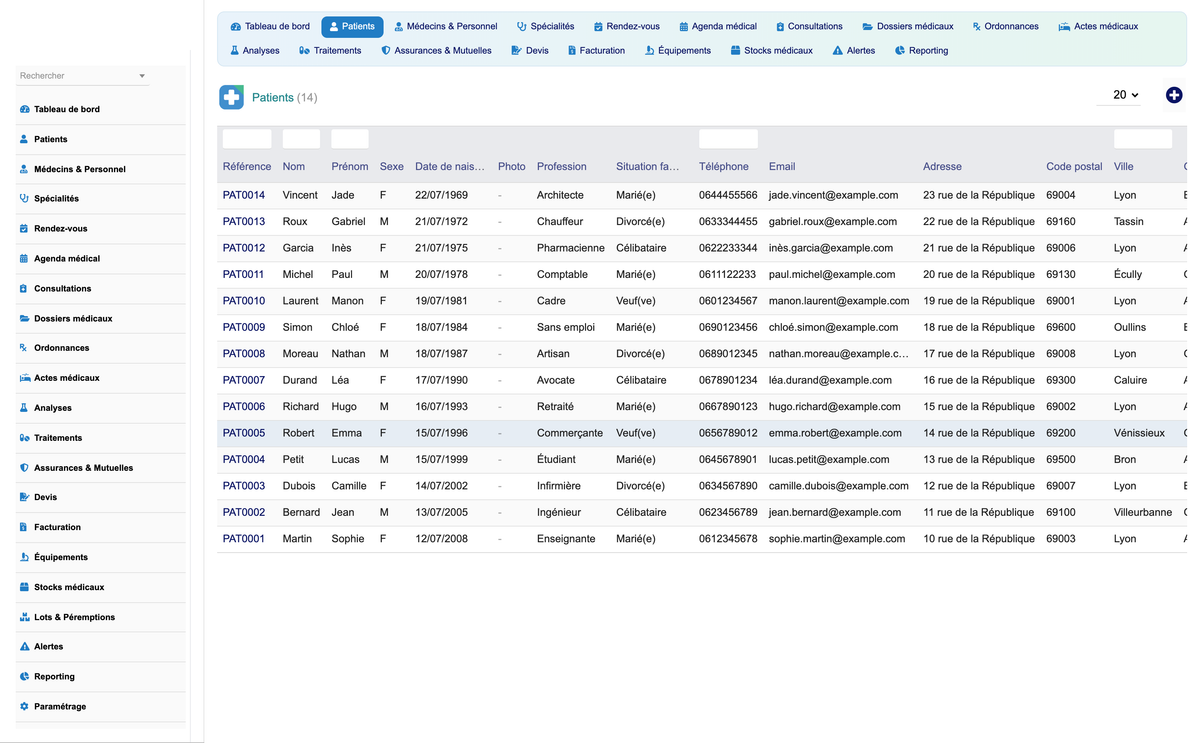The image size is (1200, 743).
Task: Click the Lots & Péremptions sidebar icon
Action: [24, 617]
